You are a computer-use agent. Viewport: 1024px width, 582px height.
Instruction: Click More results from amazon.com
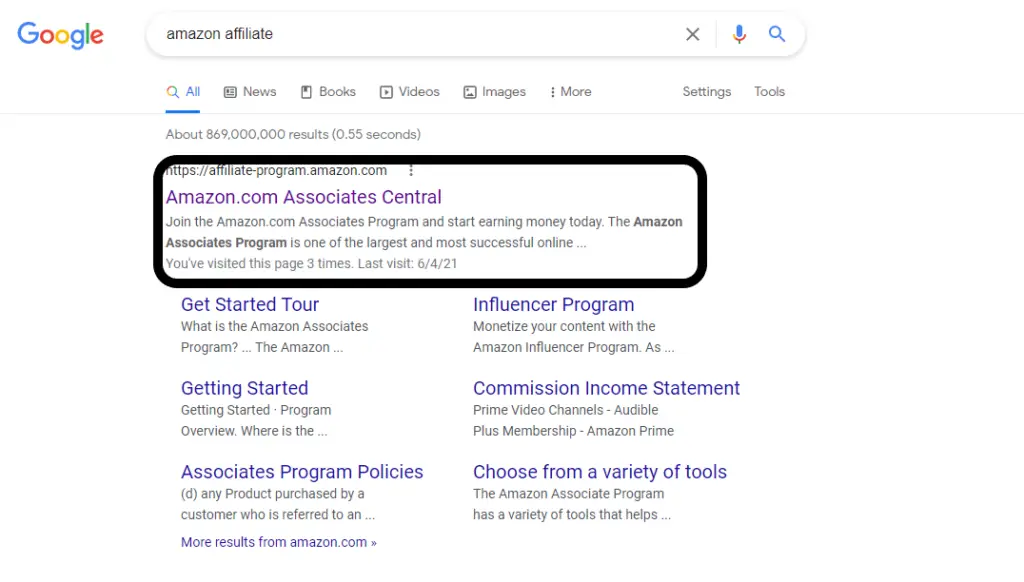coord(279,542)
